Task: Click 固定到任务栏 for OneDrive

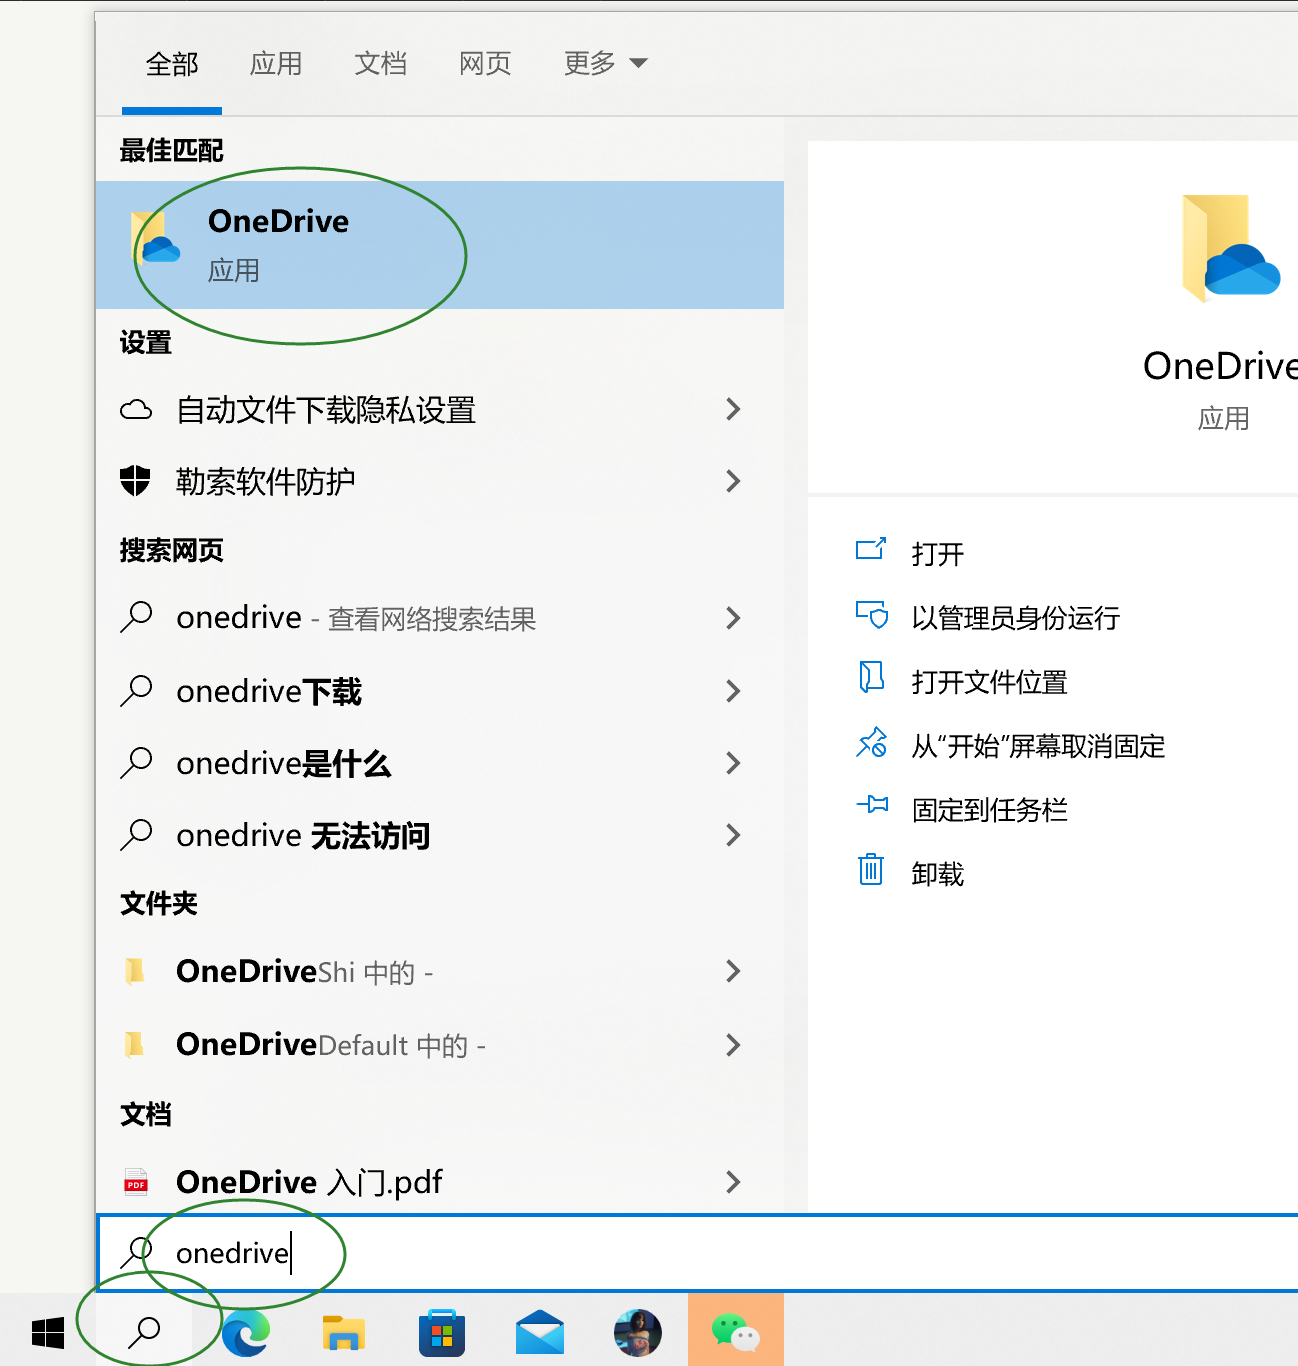Action: click(990, 809)
